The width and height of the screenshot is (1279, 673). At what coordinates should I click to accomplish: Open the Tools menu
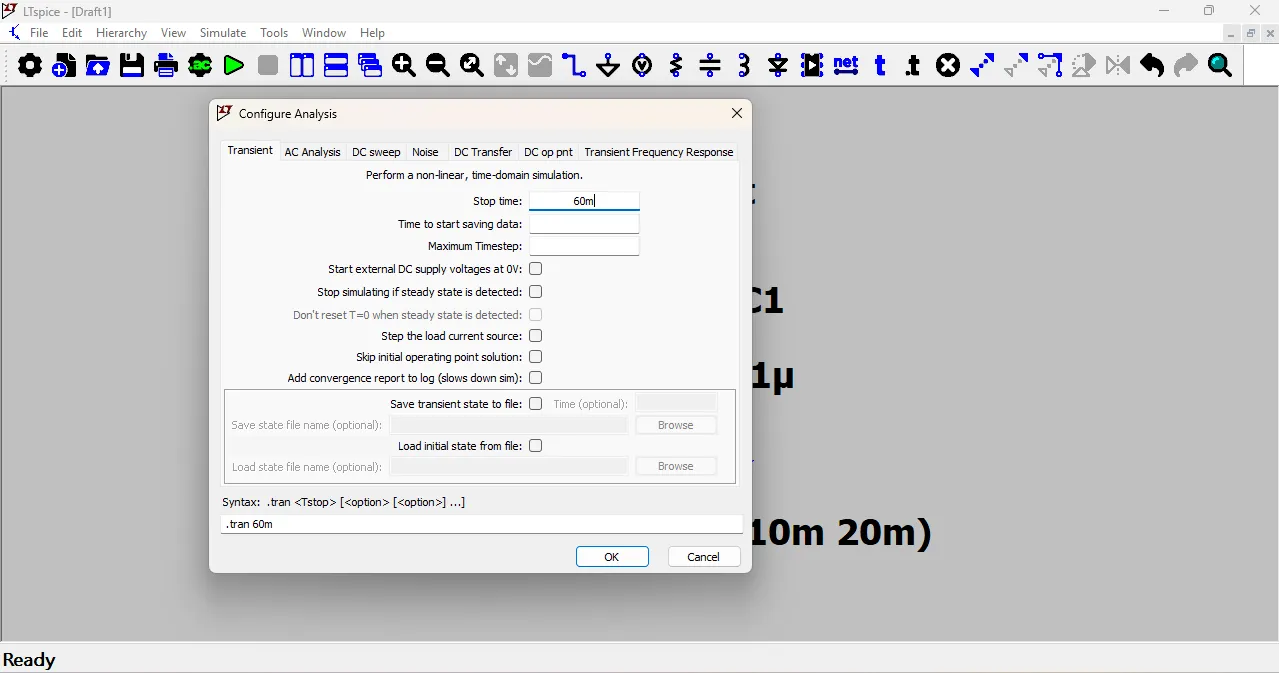[274, 33]
